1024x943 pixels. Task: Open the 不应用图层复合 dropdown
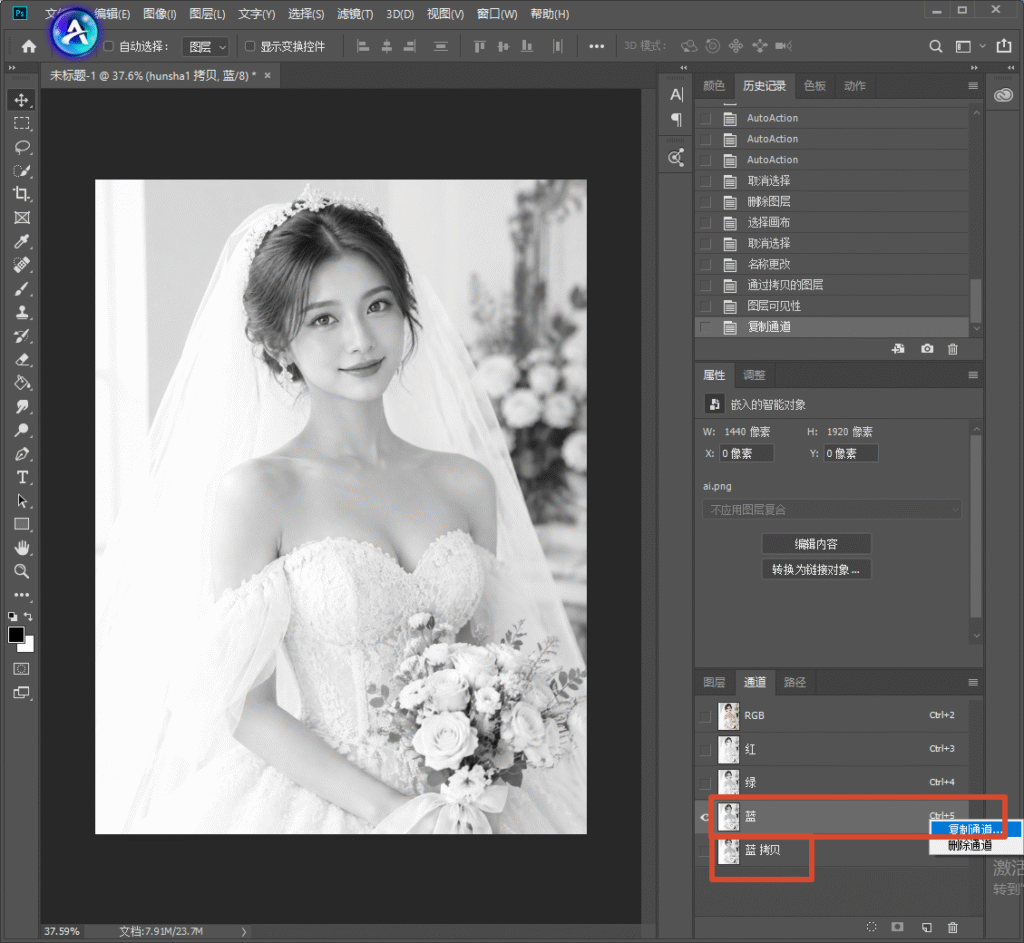(831, 510)
